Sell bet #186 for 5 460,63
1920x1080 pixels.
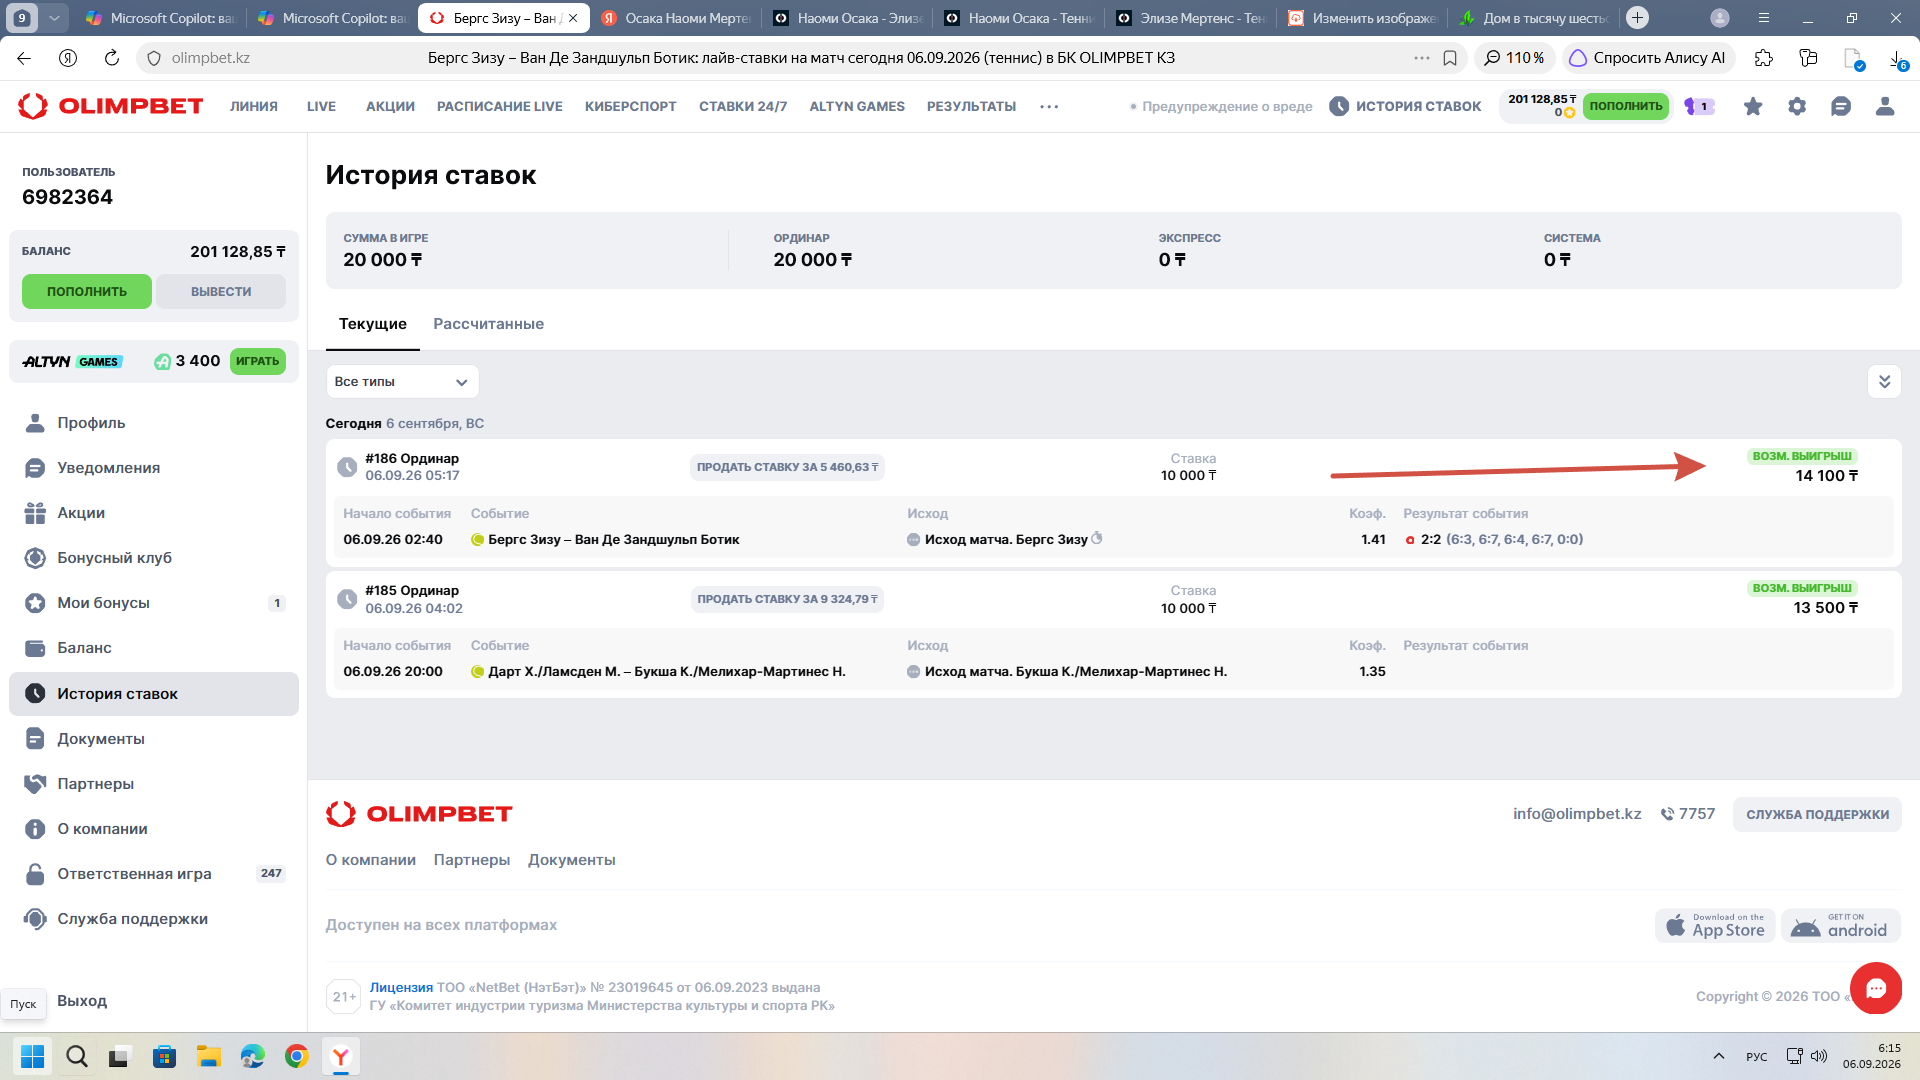click(x=787, y=467)
